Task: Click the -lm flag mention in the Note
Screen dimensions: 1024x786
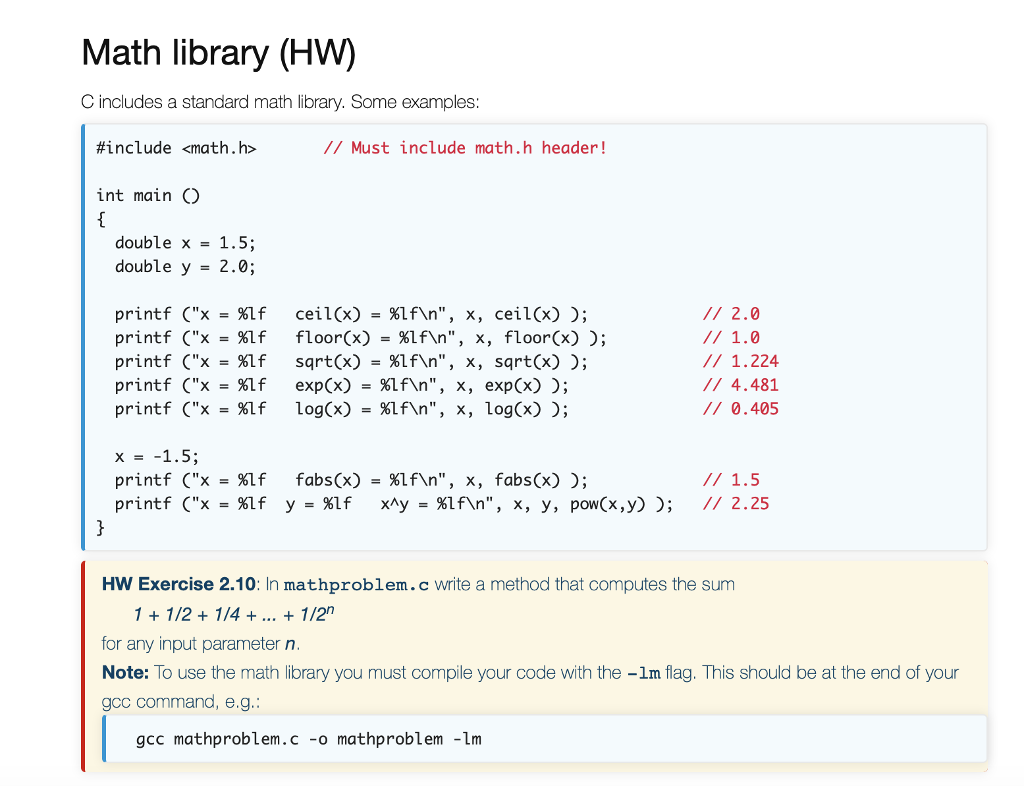Action: point(646,672)
